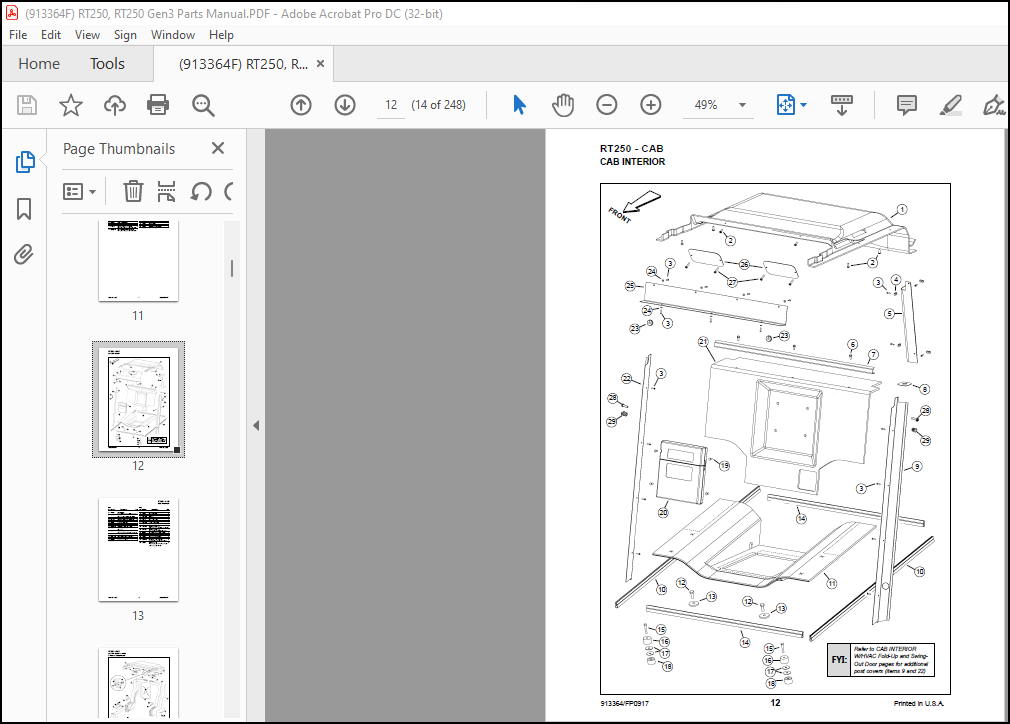This screenshot has height=724, width=1010.
Task: Select the Hand pan tool
Action: pos(563,105)
